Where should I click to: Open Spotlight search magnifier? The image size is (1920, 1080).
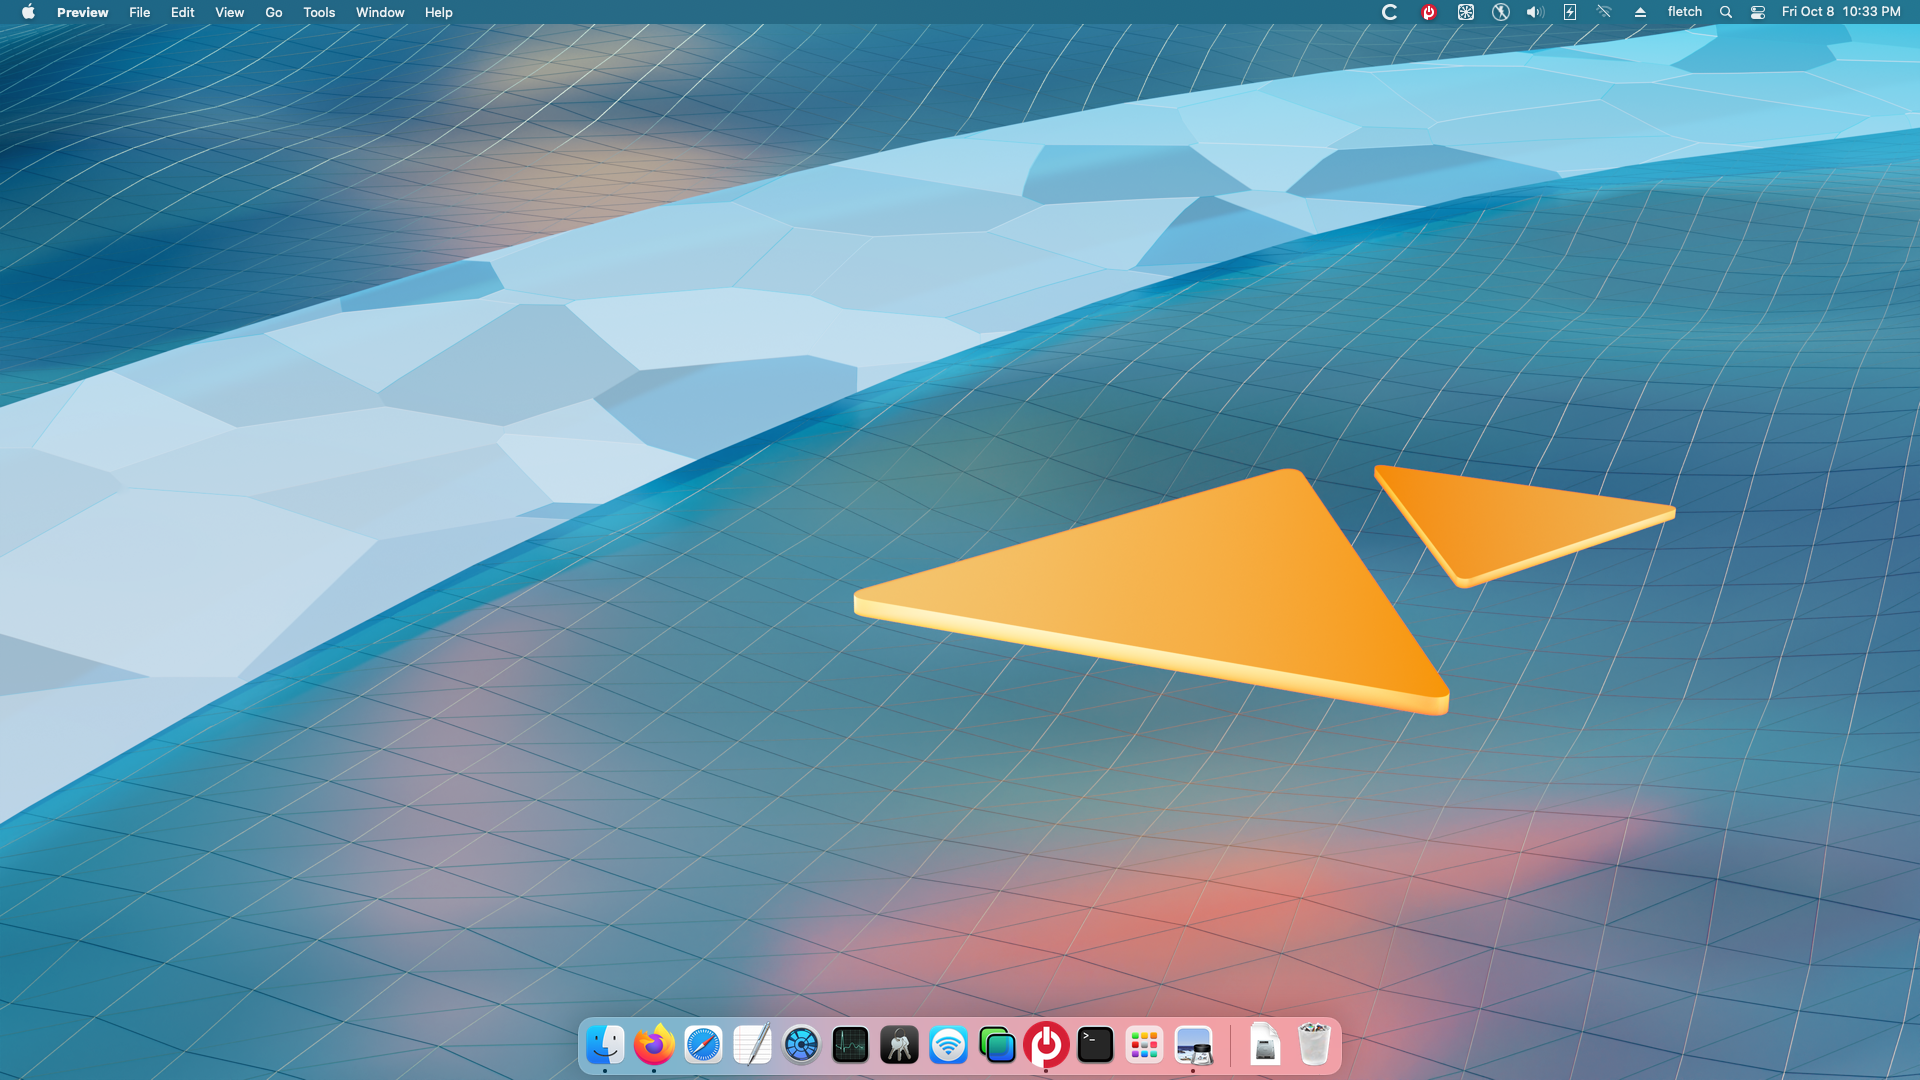point(1725,12)
